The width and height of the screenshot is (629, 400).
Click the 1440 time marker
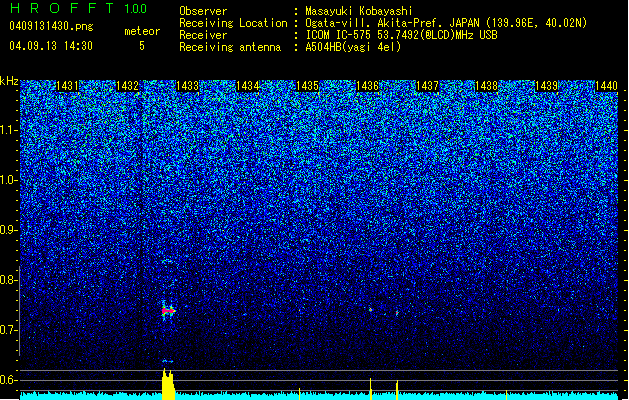pyautogui.click(x=606, y=86)
